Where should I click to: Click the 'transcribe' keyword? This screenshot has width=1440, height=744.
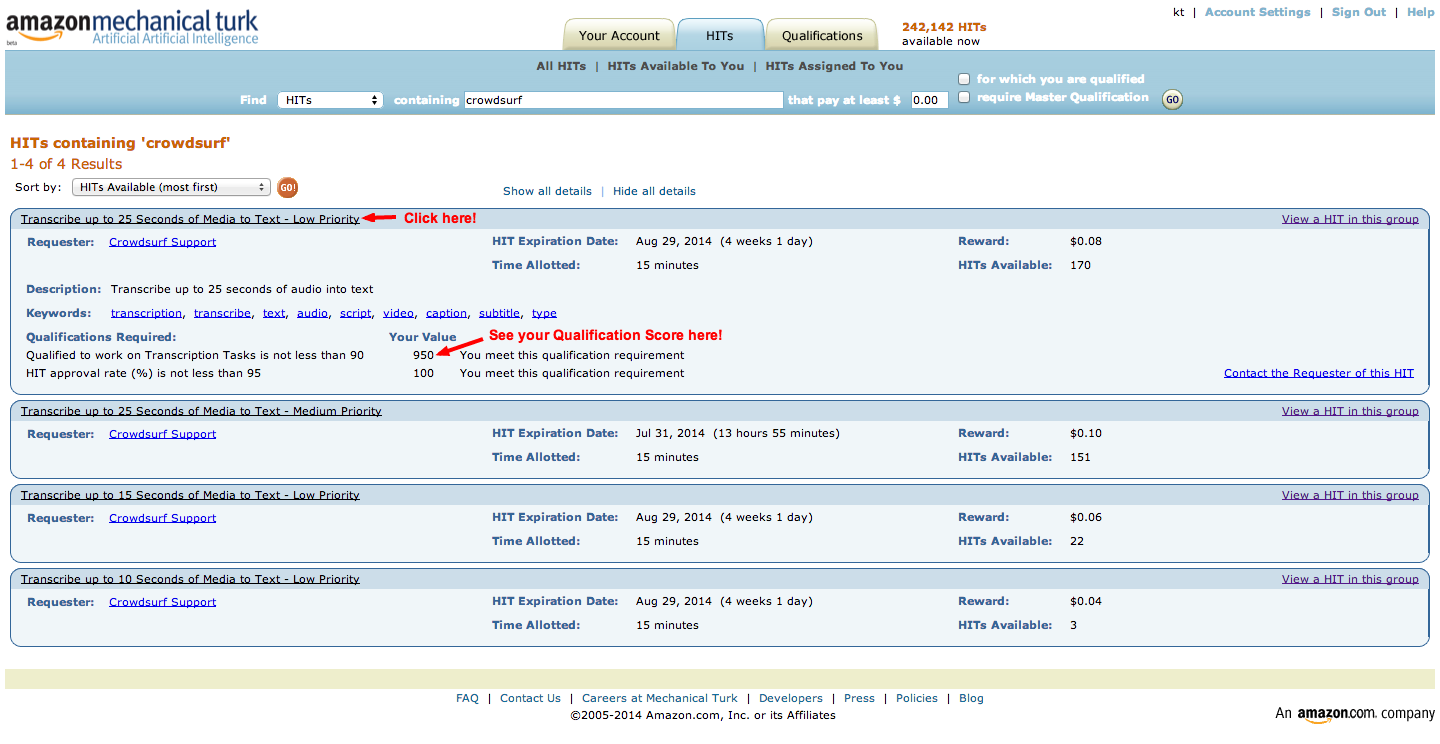[222, 313]
